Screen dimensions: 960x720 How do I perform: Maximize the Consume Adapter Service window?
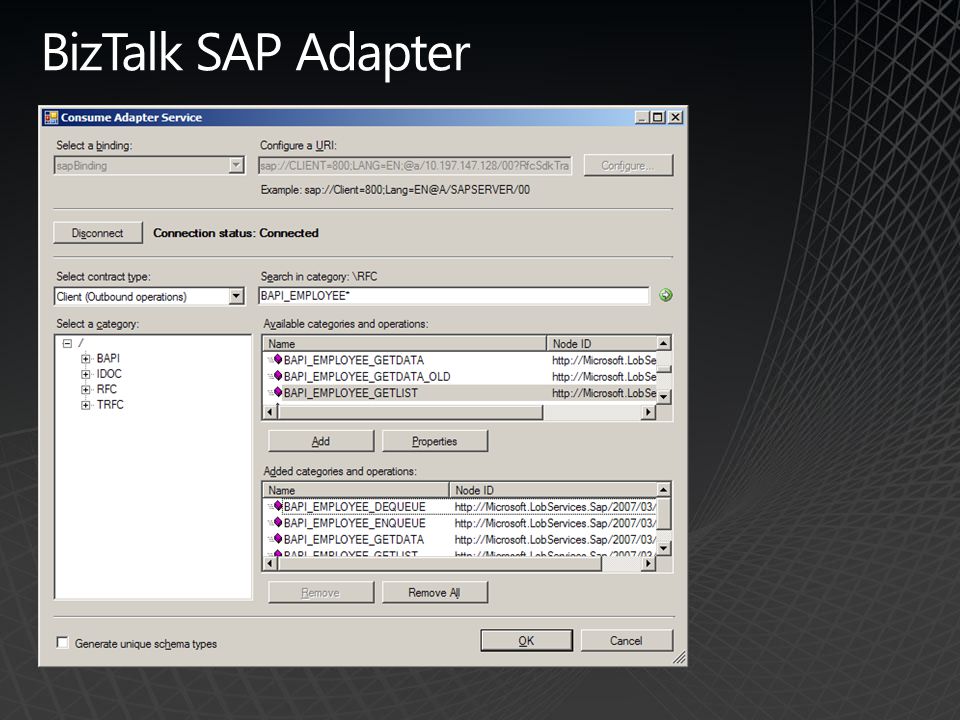click(x=658, y=117)
